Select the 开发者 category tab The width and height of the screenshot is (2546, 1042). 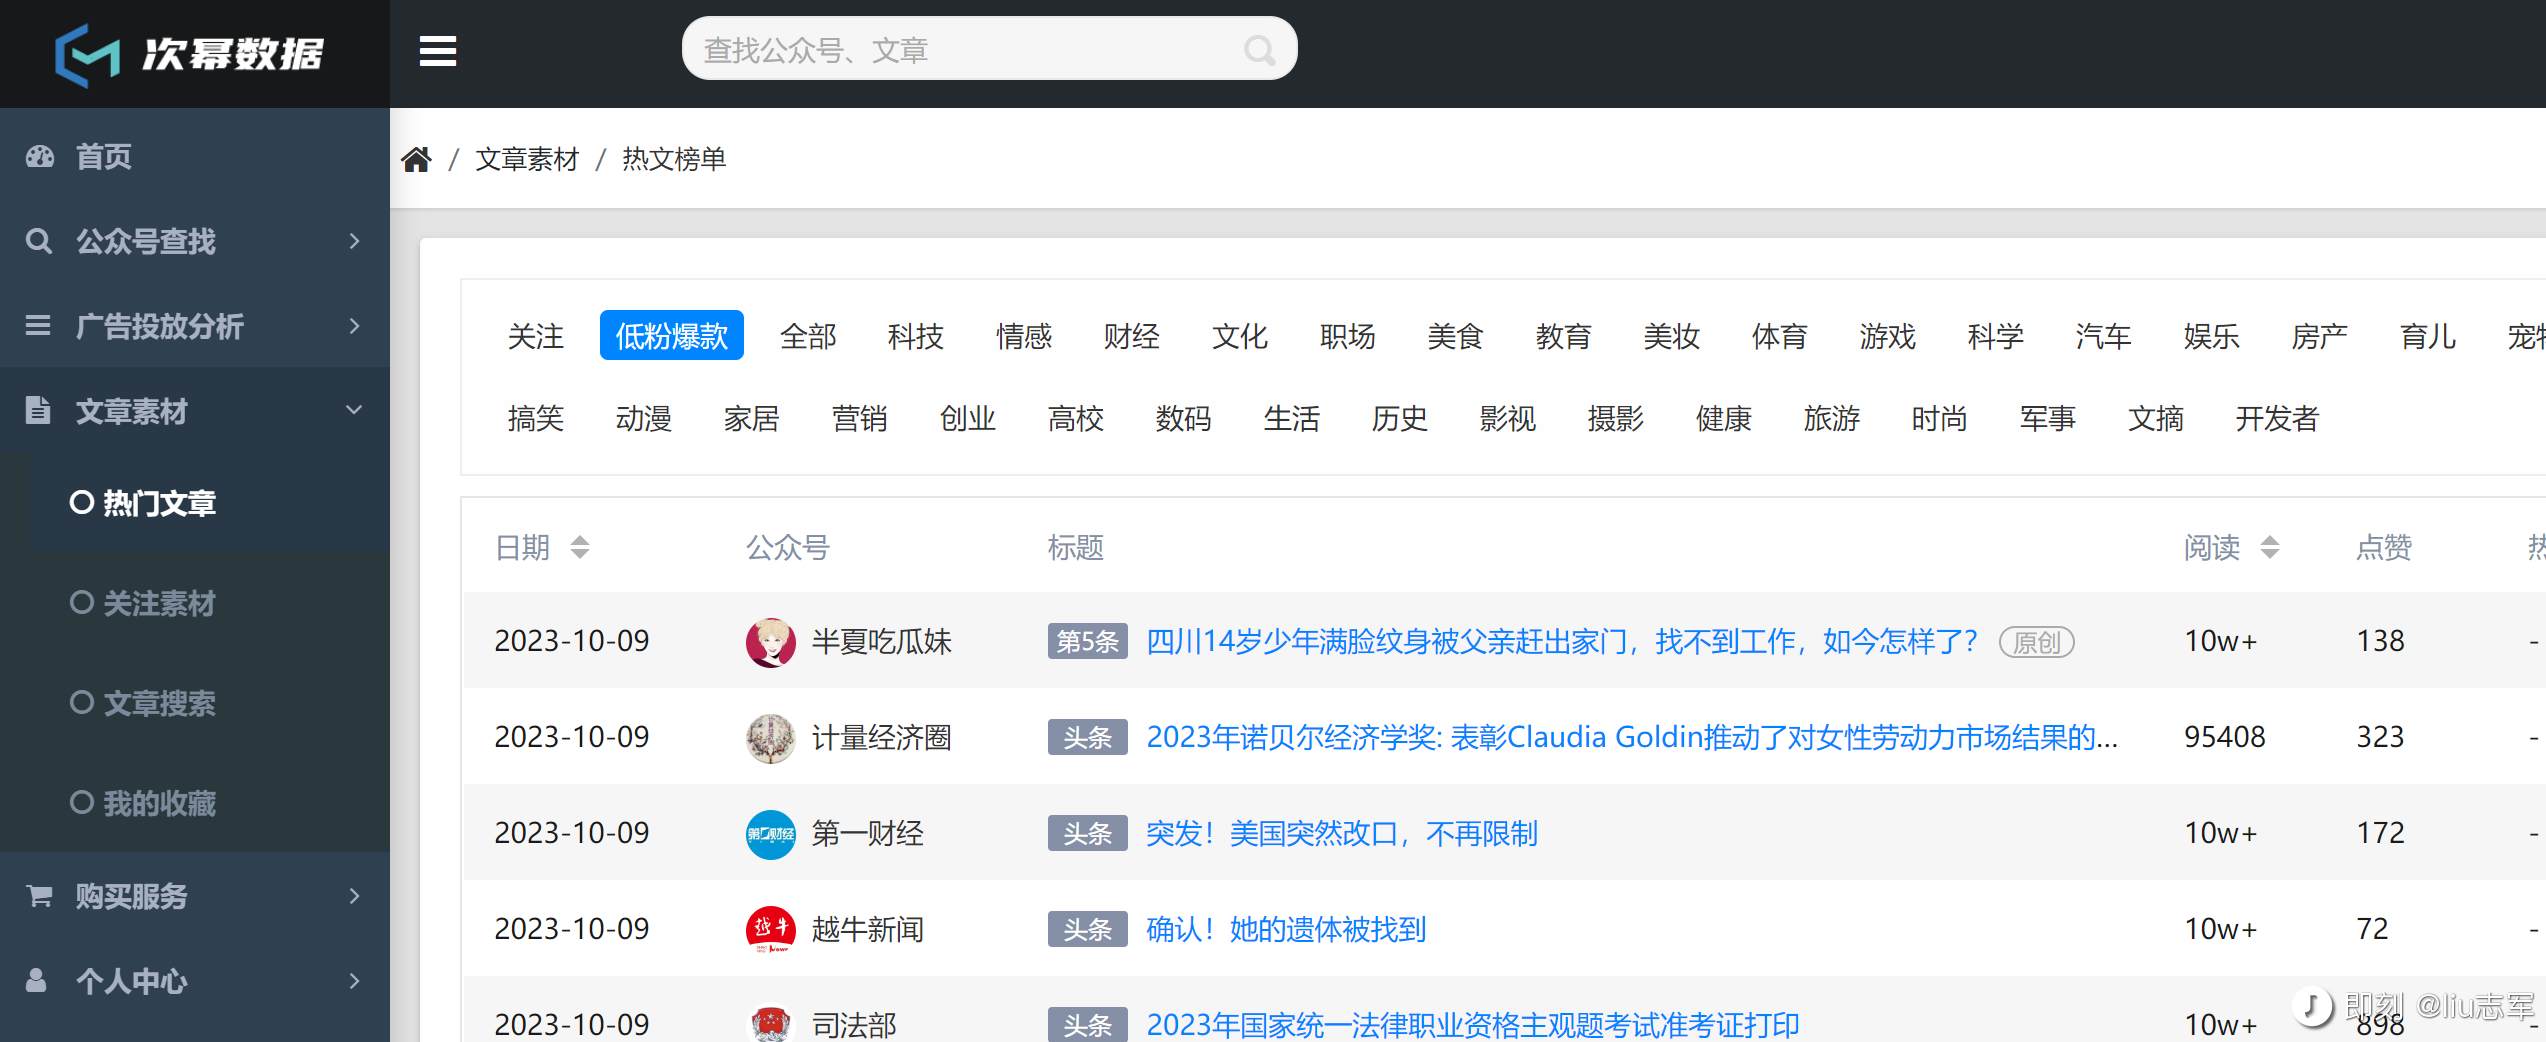tap(2277, 418)
